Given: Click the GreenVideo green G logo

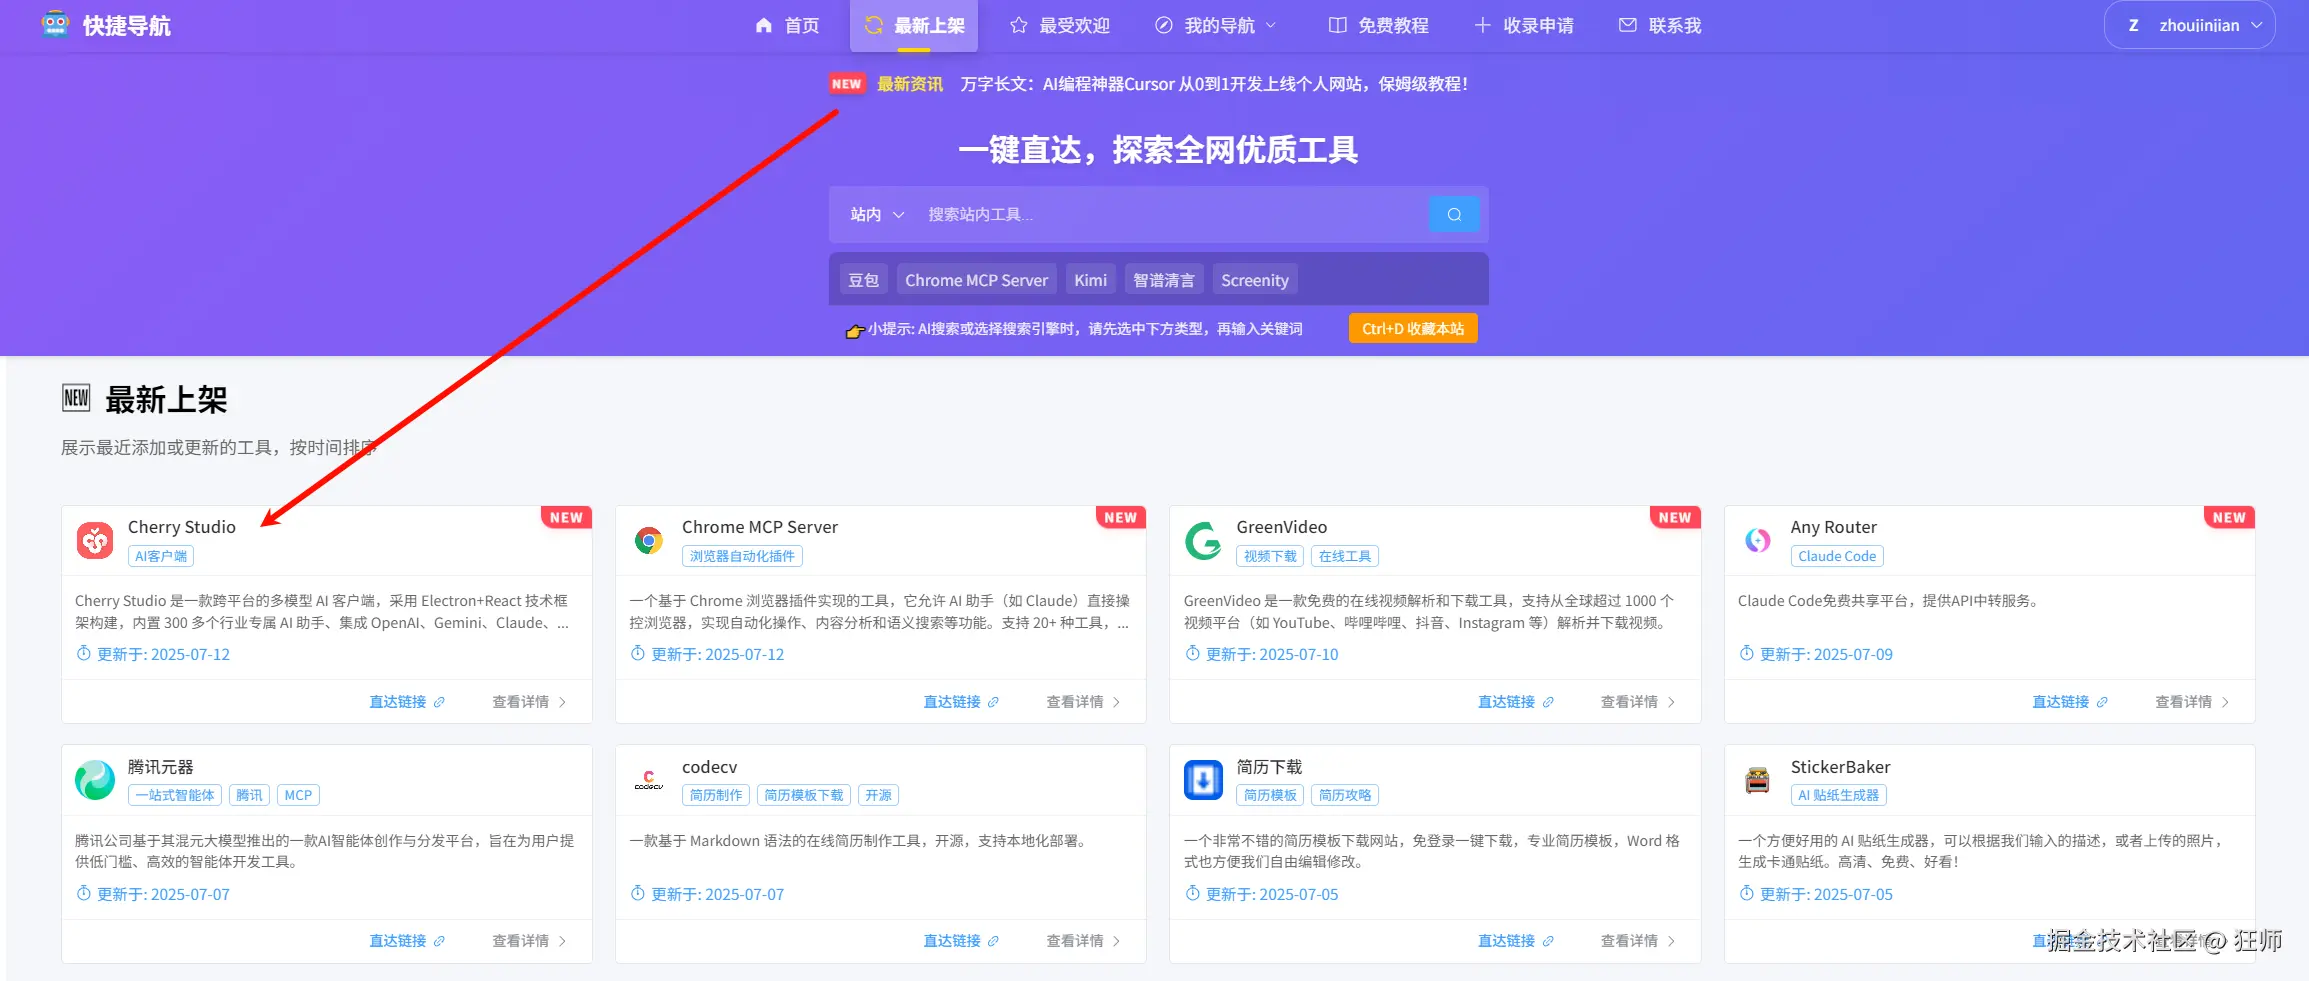Looking at the screenshot, I should [1203, 540].
